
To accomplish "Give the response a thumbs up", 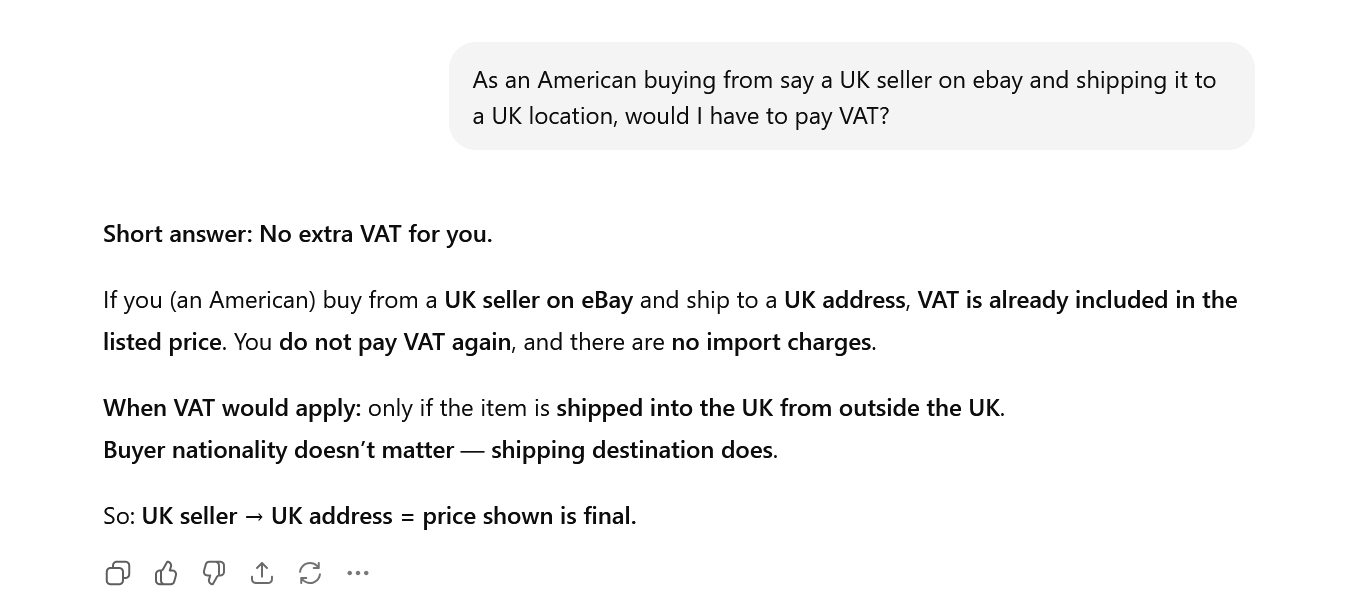I will 166,573.
